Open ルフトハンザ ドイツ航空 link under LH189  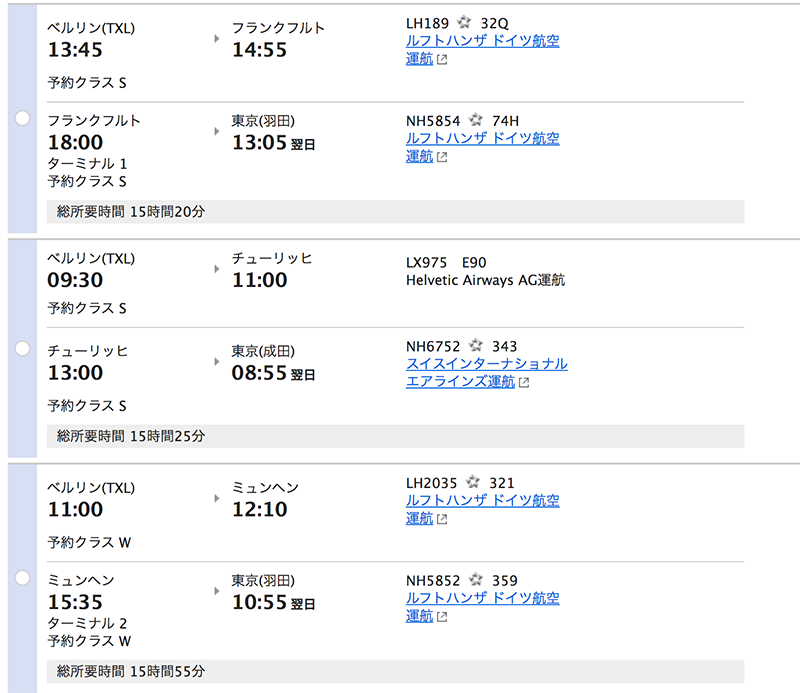click(x=482, y=41)
